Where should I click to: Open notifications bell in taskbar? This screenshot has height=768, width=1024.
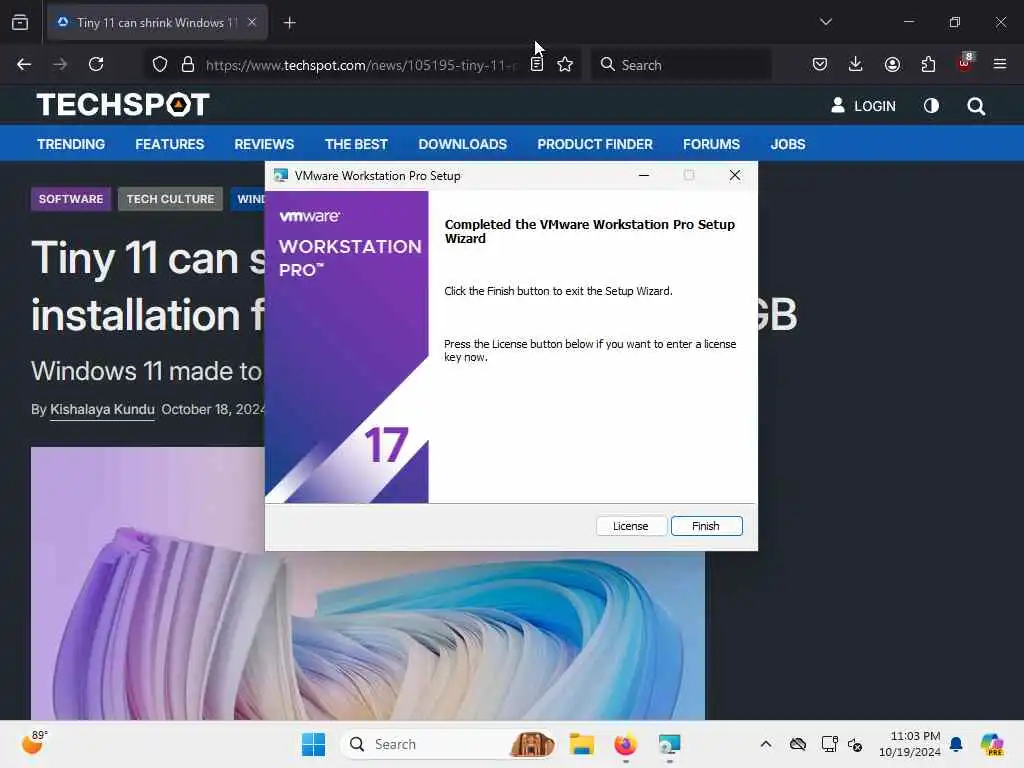[x=956, y=744]
